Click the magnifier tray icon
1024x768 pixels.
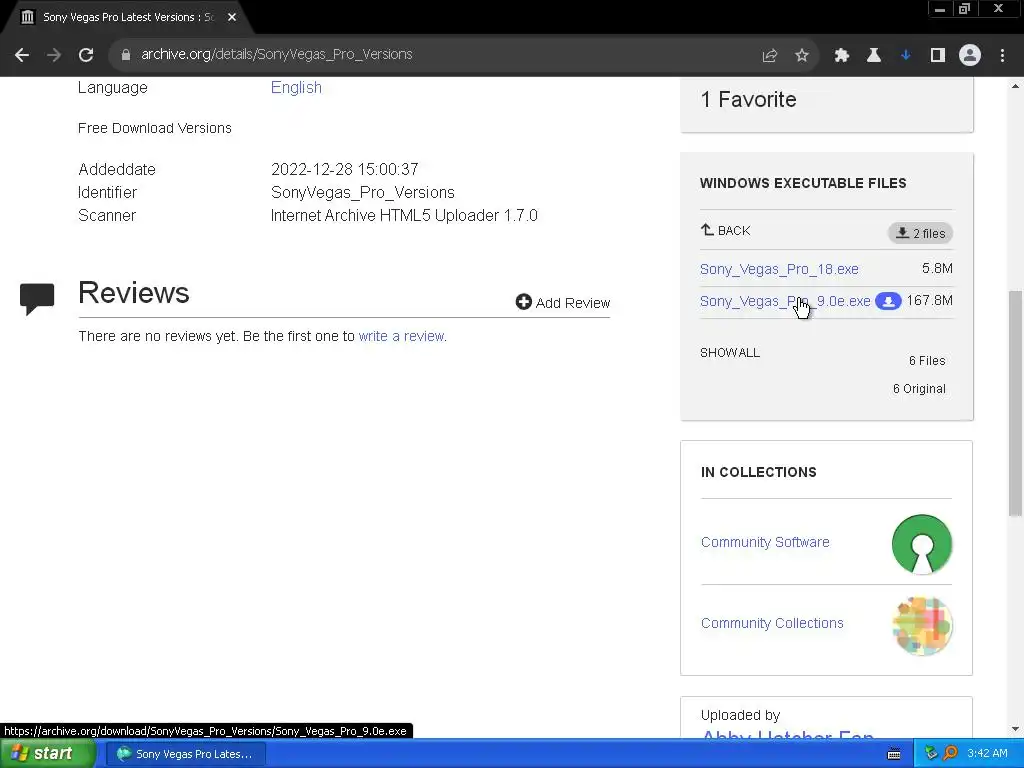(x=950, y=754)
